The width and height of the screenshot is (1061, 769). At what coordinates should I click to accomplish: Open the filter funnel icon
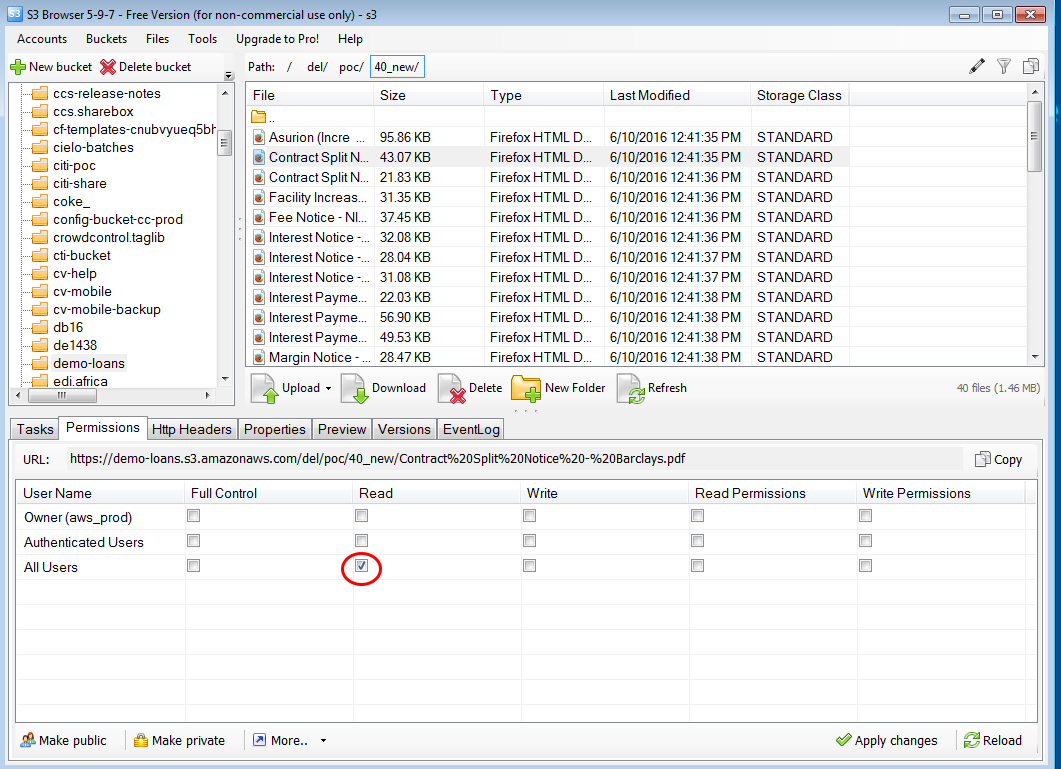(1004, 66)
